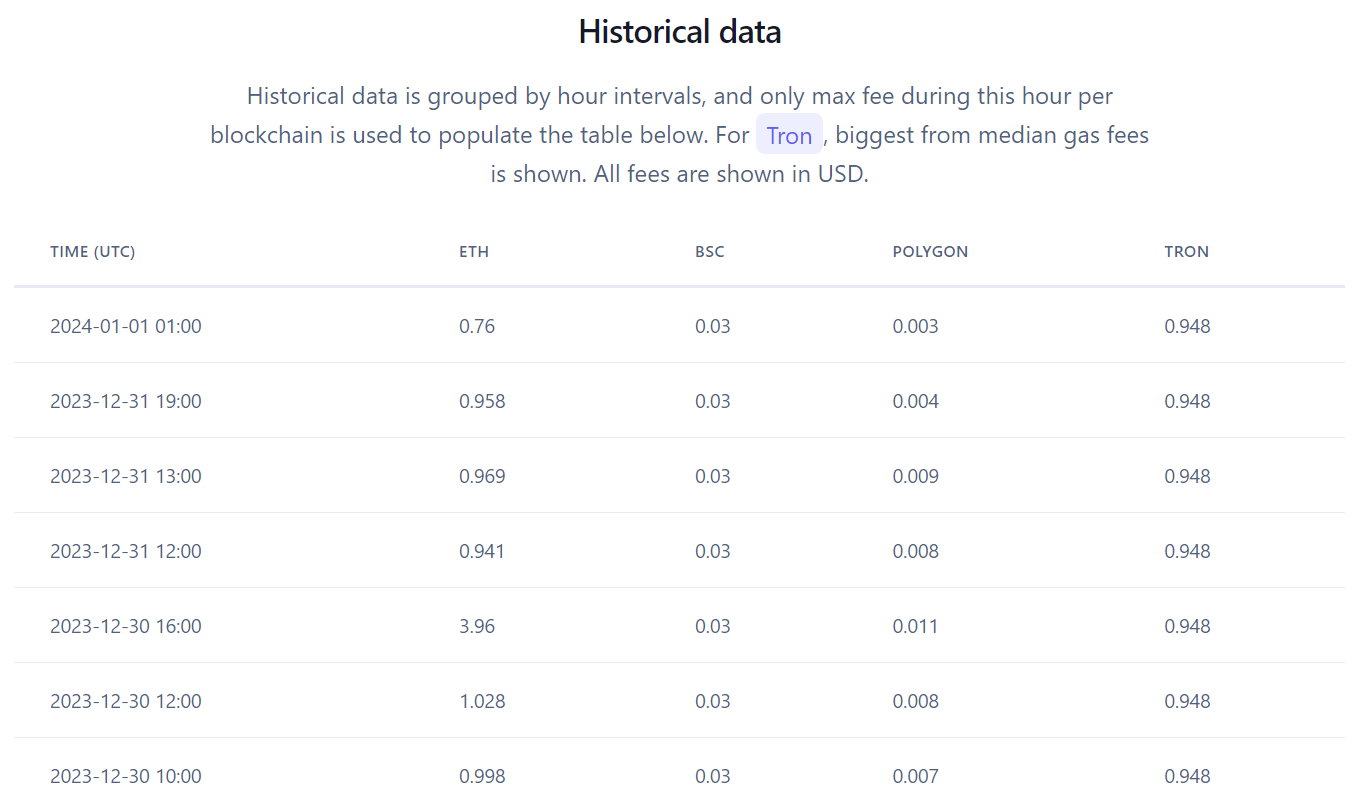Select the TIME (UTC) column header

point(93,252)
